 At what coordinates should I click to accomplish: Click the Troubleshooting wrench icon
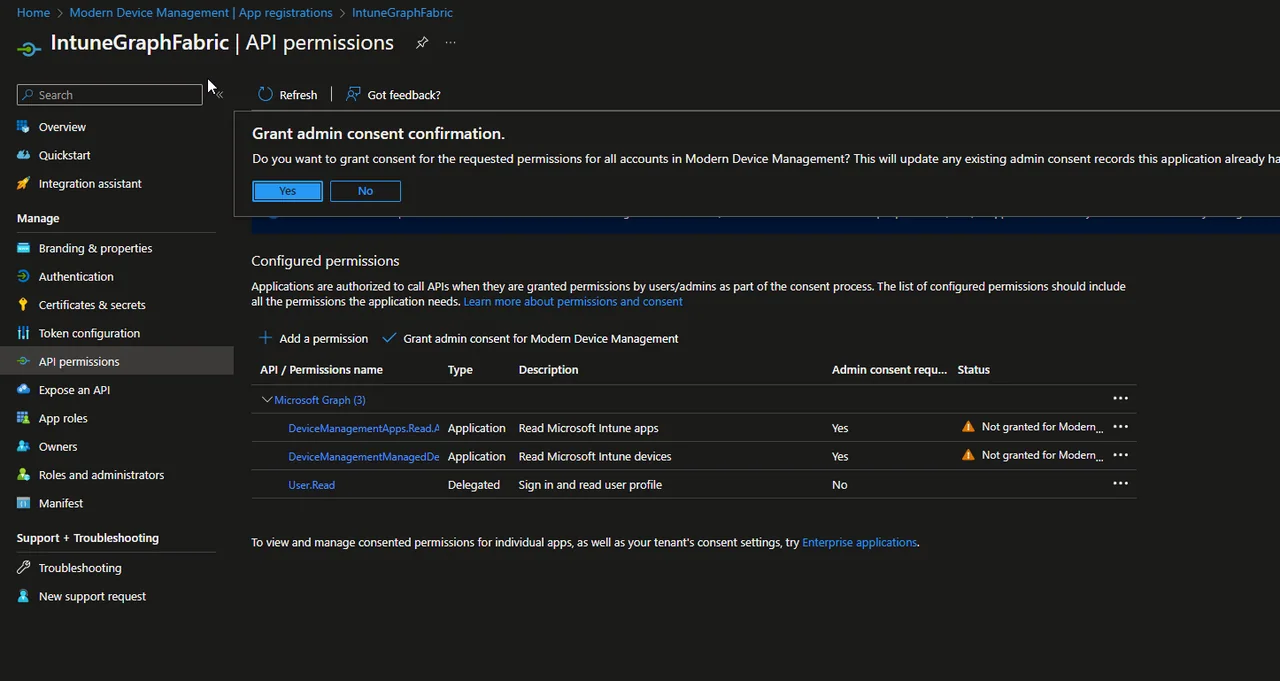pos(24,568)
